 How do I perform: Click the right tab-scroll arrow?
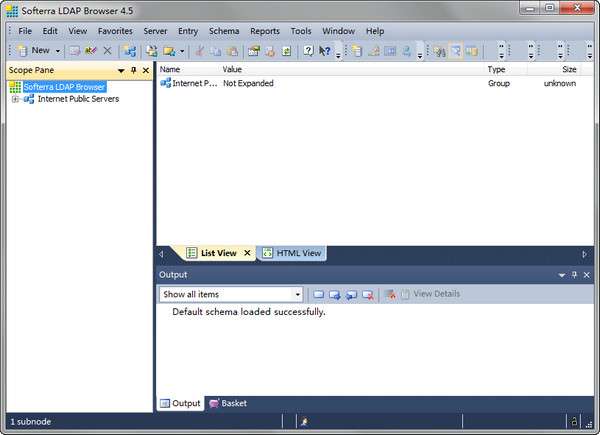pyautogui.click(x=584, y=254)
